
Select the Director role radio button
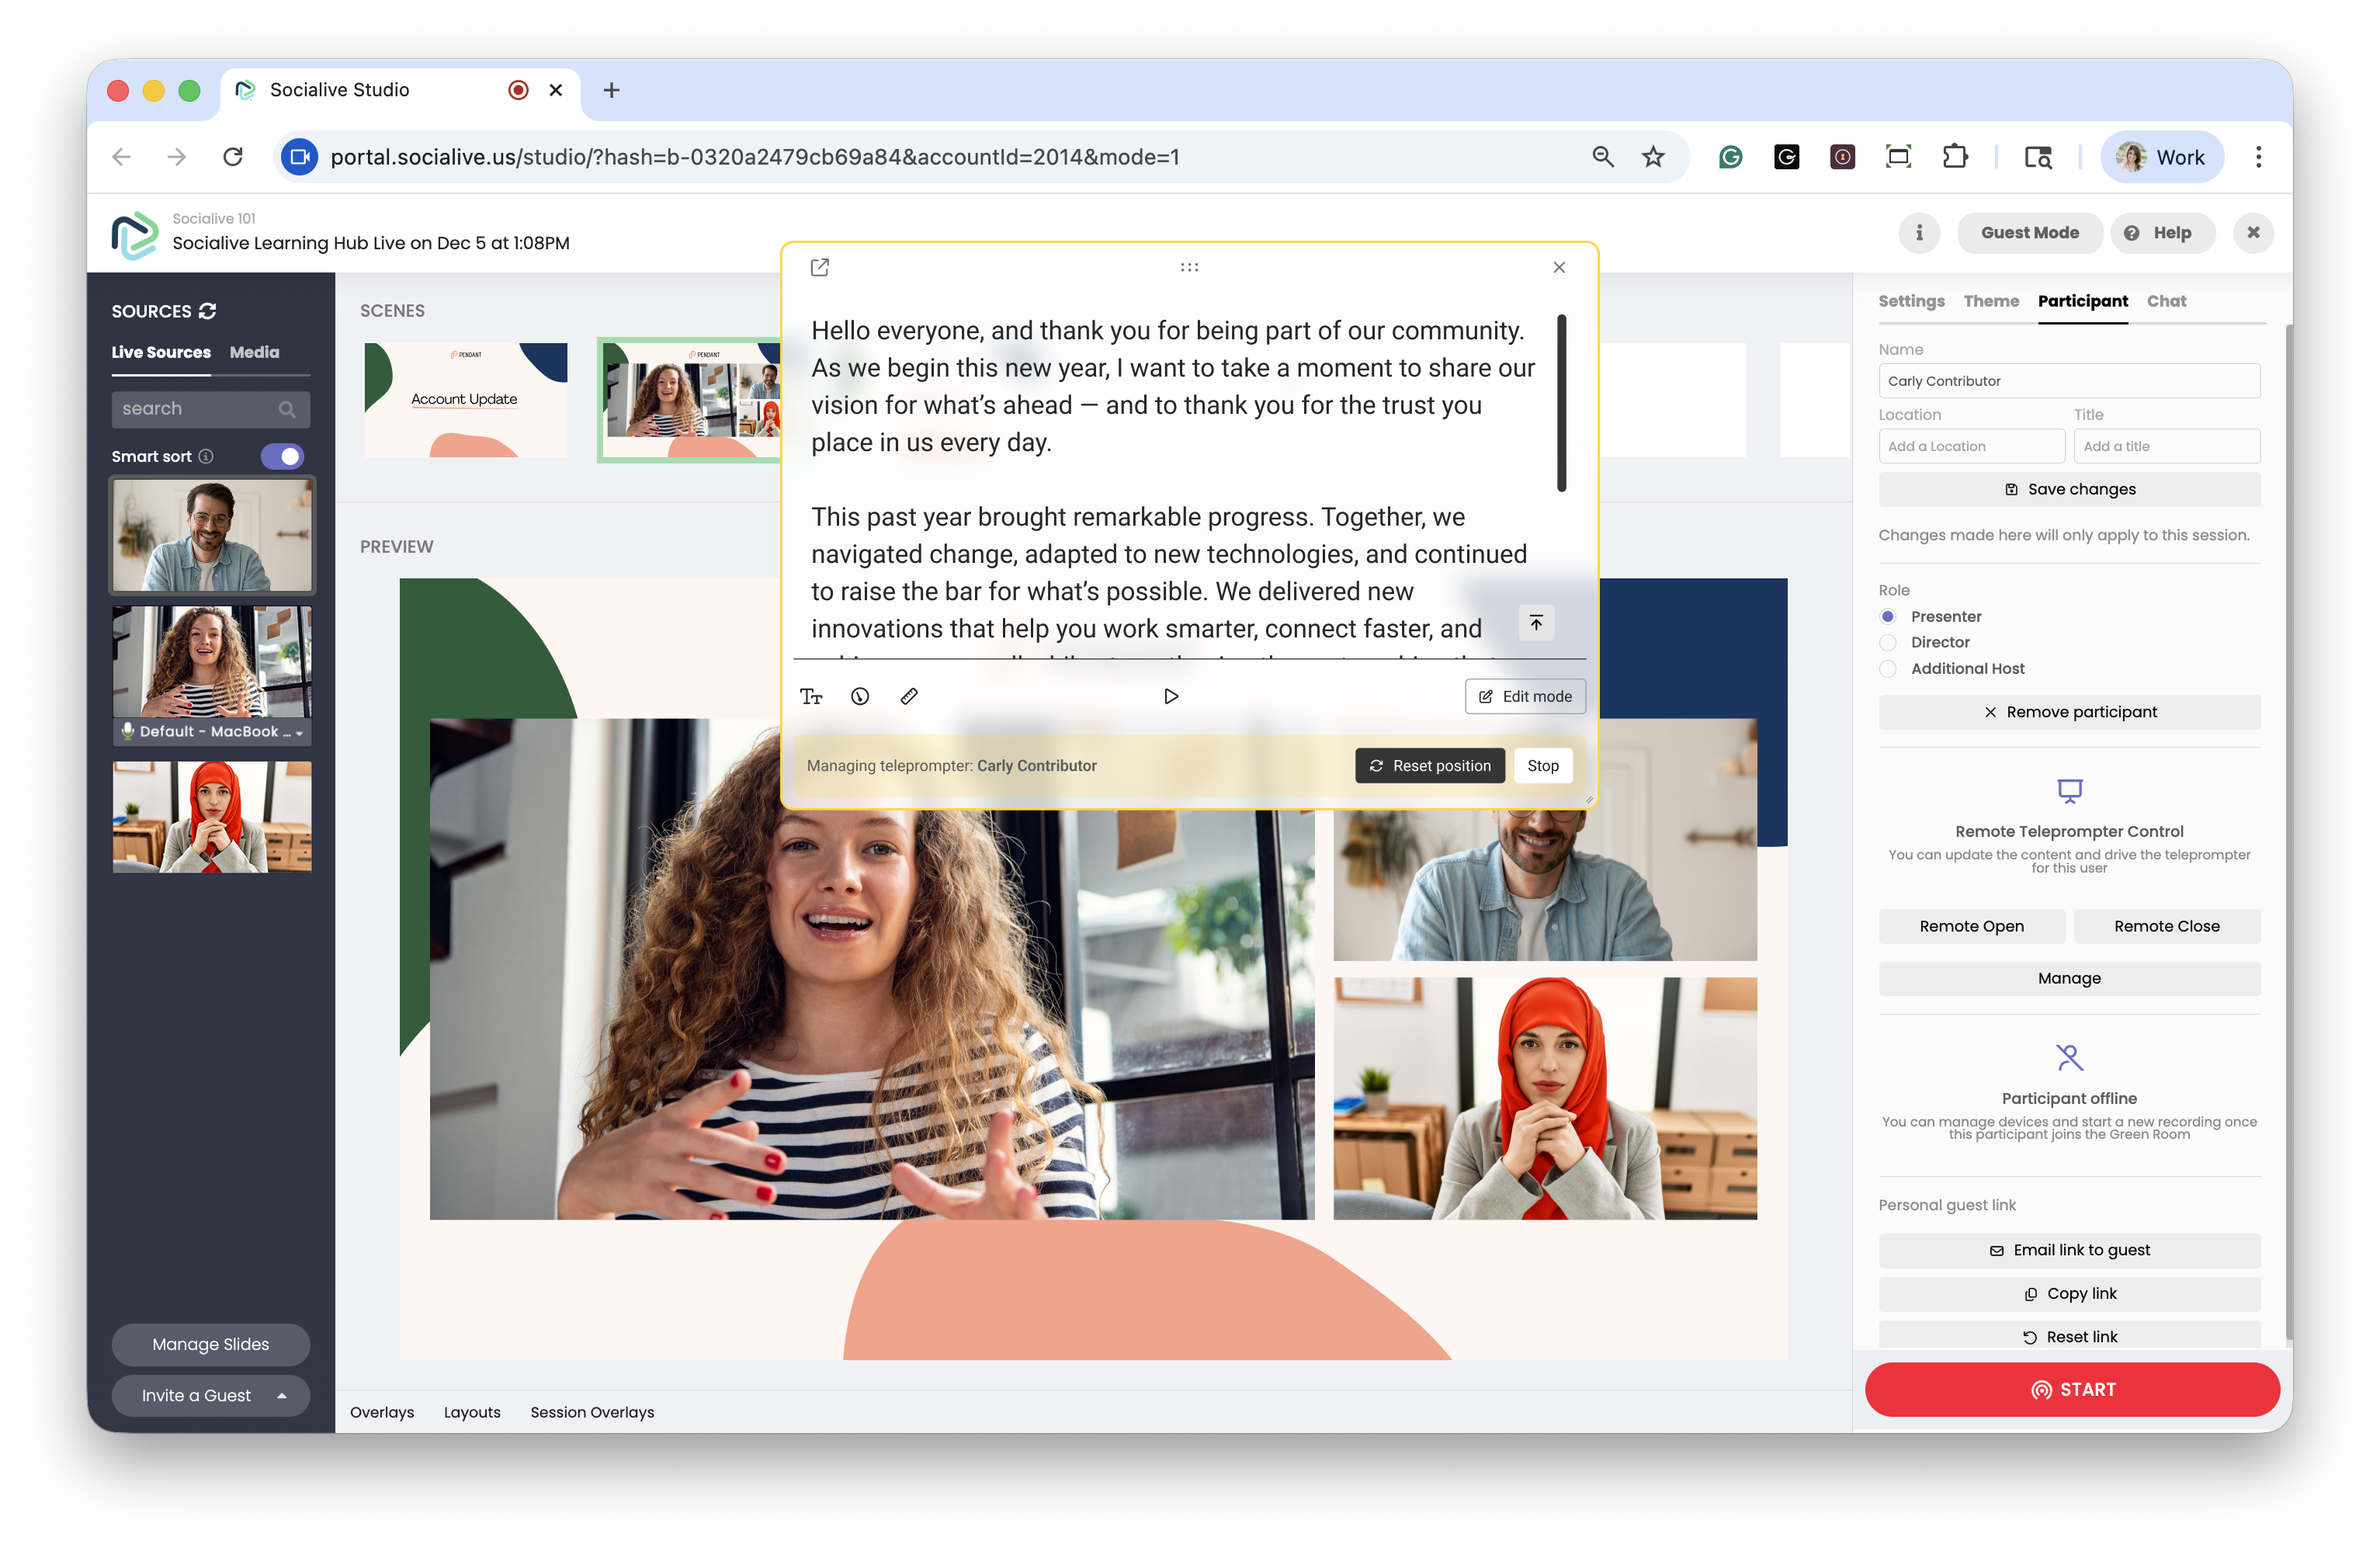[x=1888, y=642]
